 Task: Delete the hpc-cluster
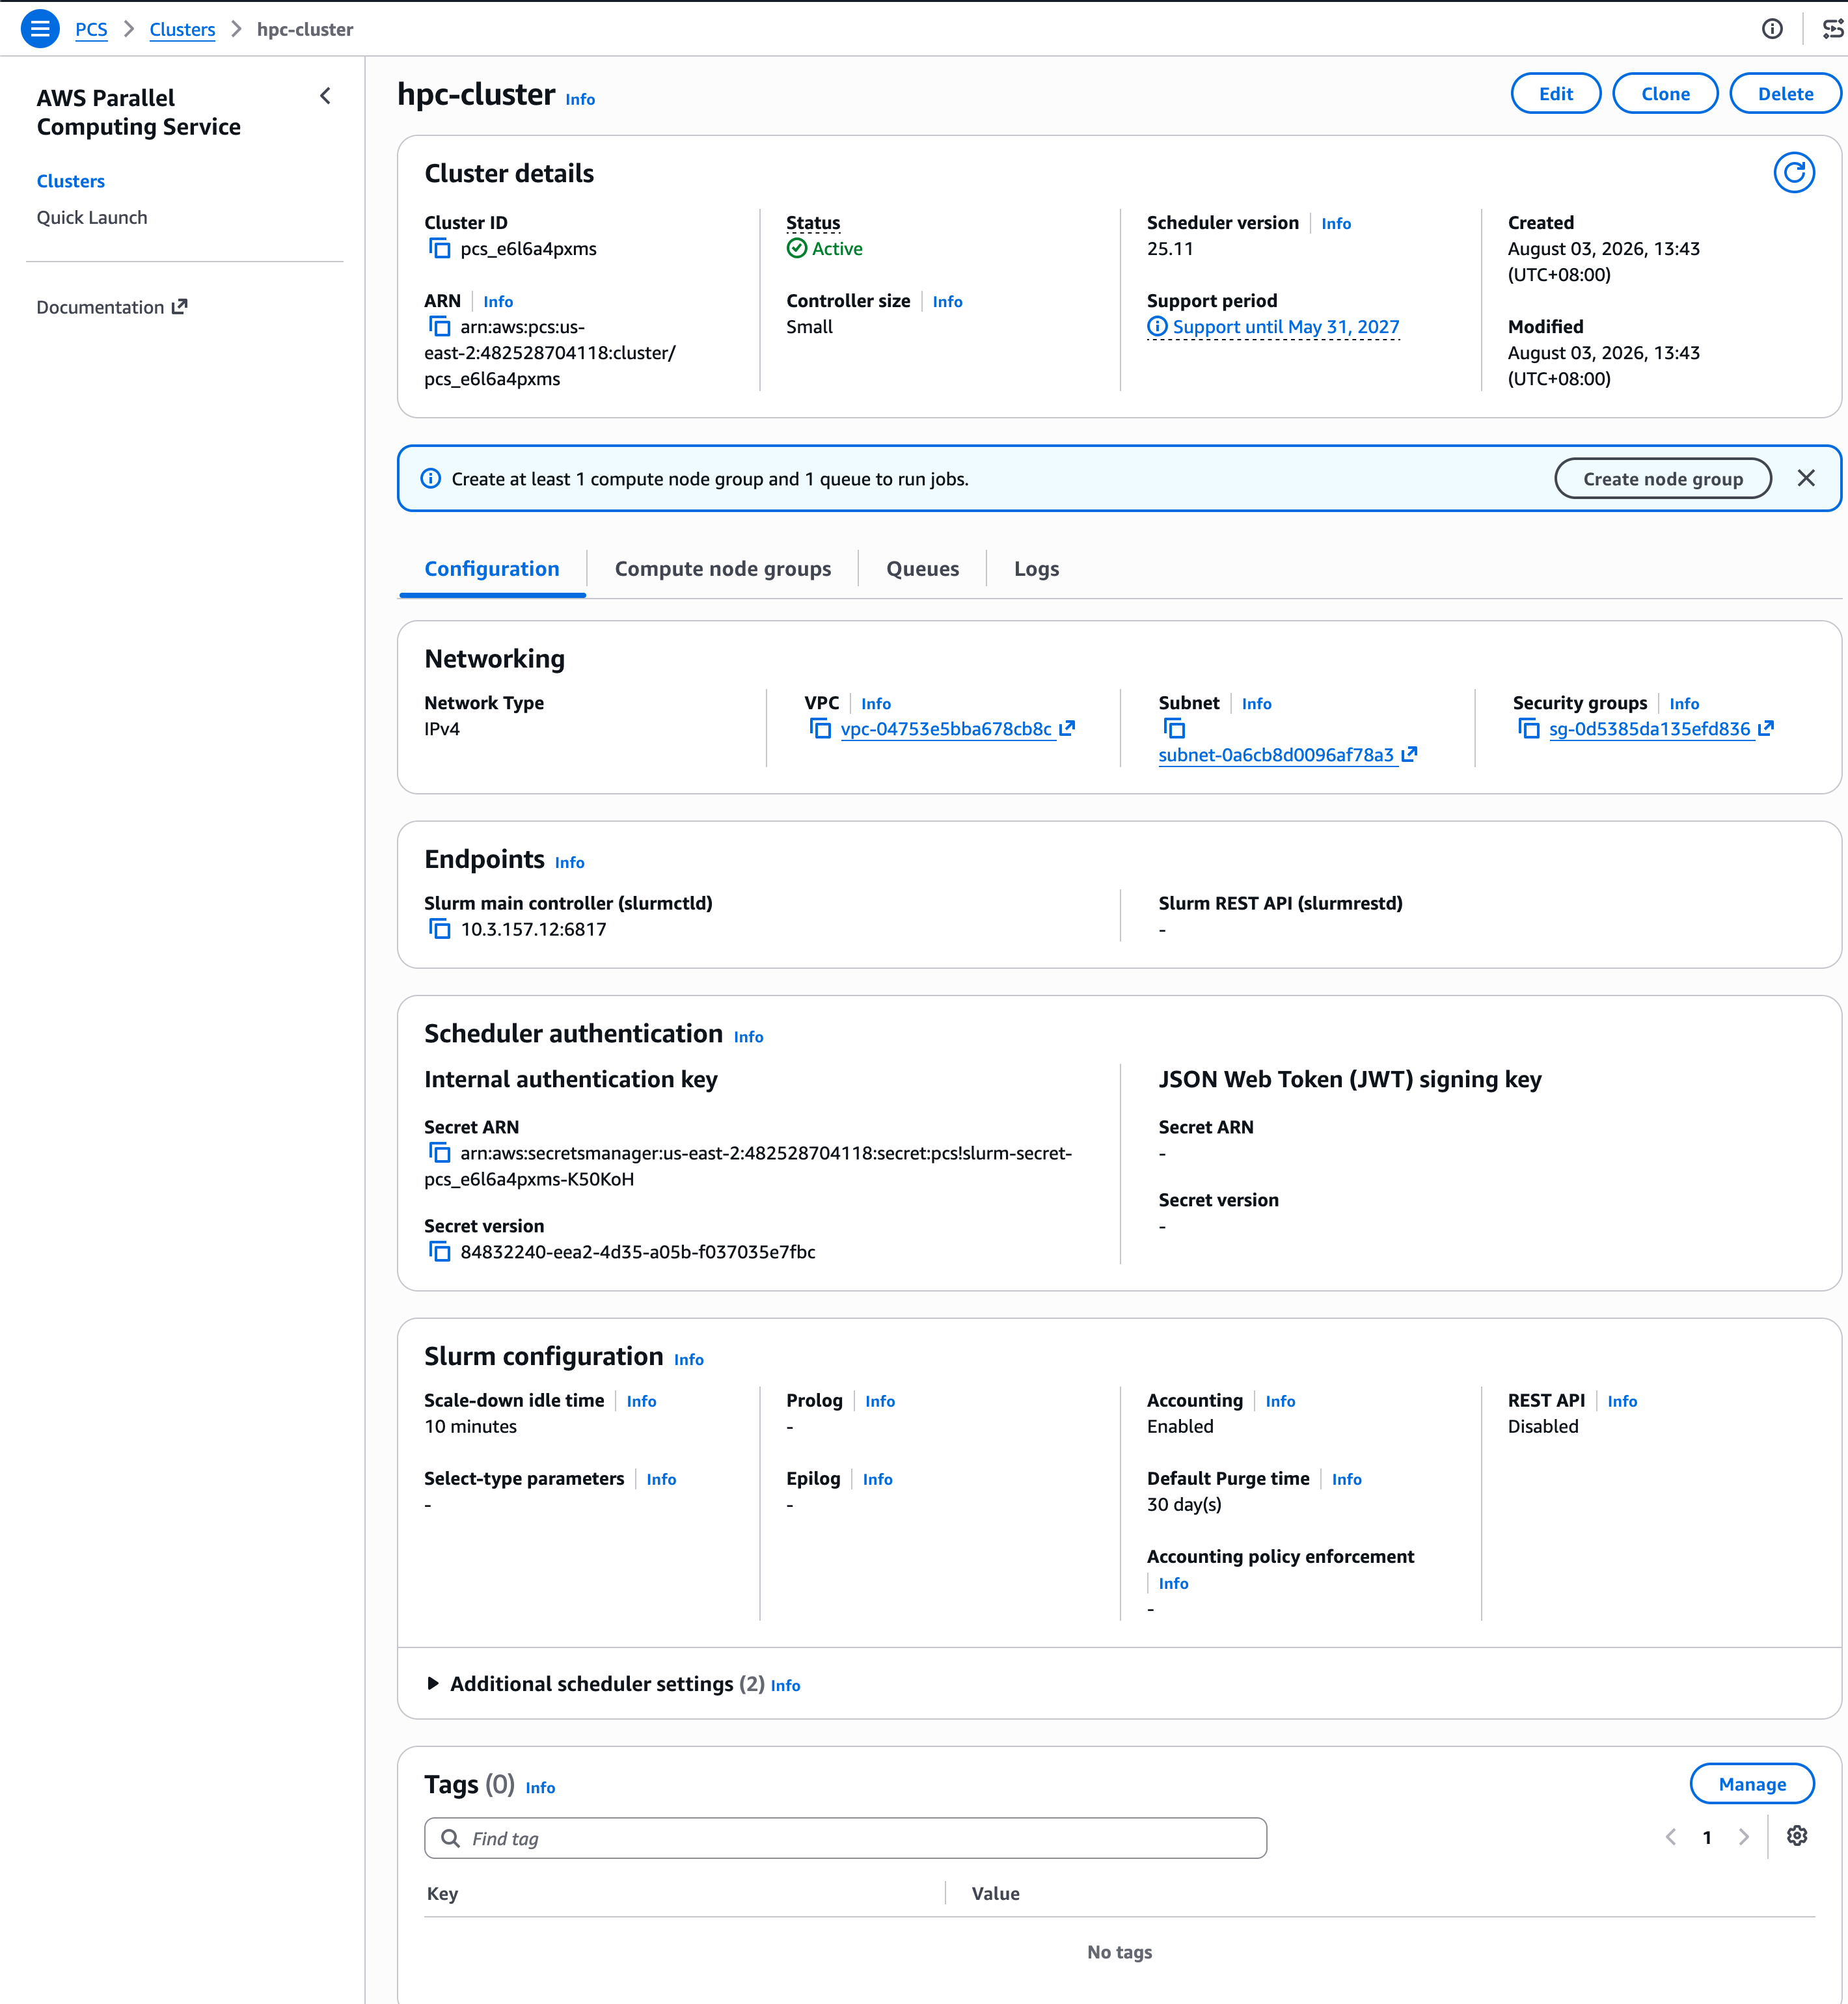pyautogui.click(x=1786, y=93)
